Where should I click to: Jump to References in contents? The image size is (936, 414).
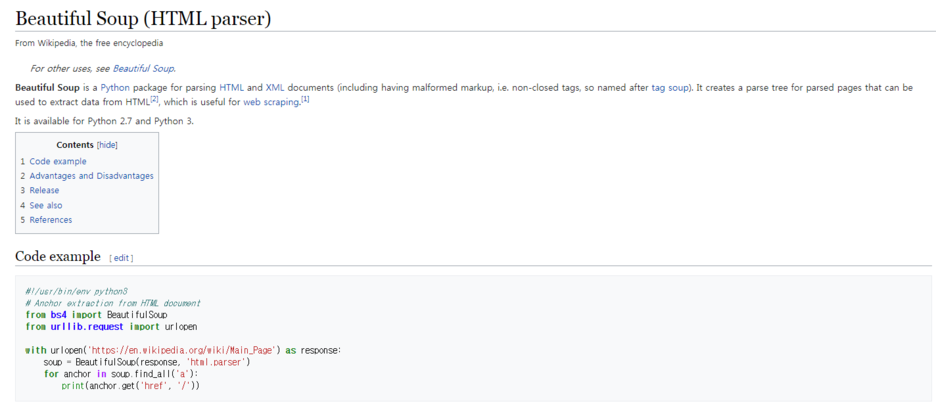click(x=51, y=220)
